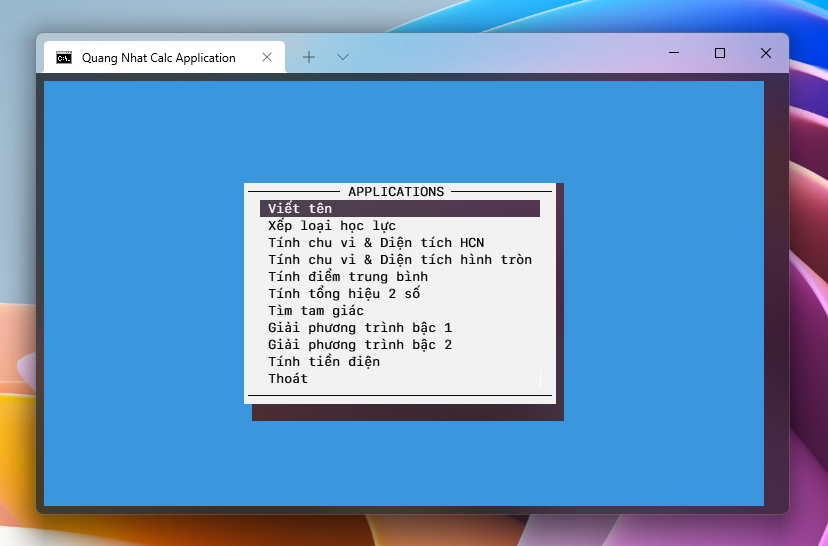The image size is (828, 546).
Task: Maximize the terminal window
Action: (720, 53)
